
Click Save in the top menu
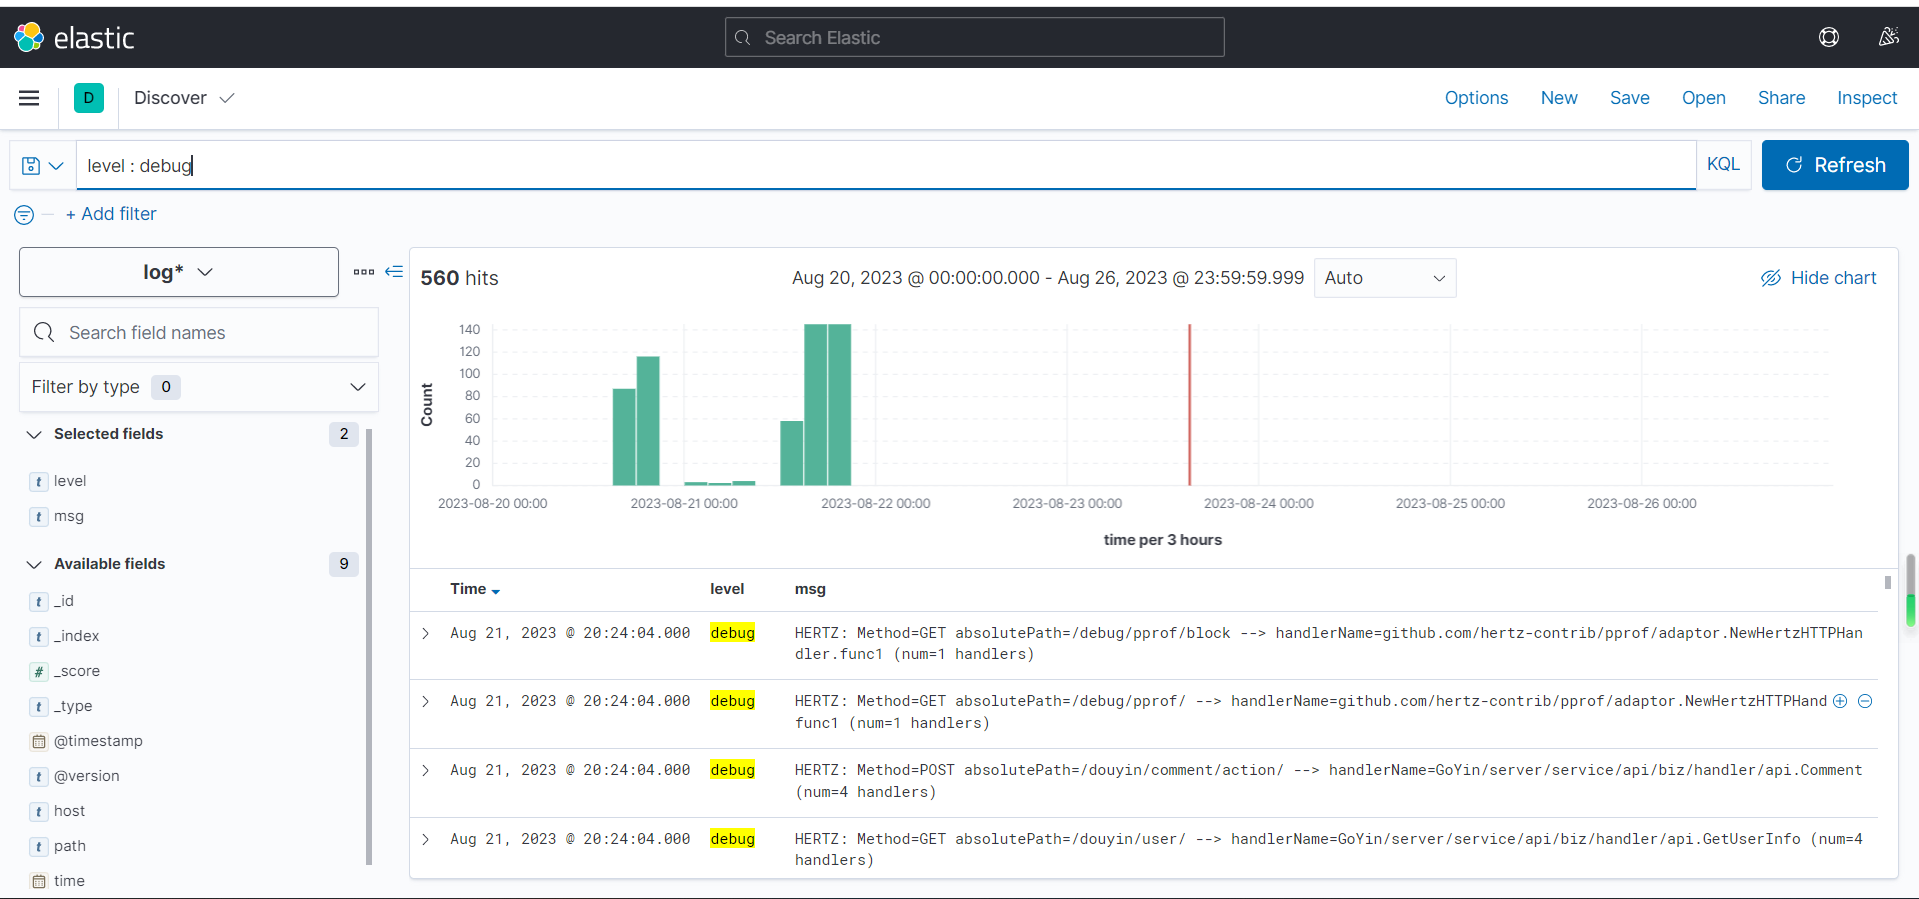pos(1630,98)
